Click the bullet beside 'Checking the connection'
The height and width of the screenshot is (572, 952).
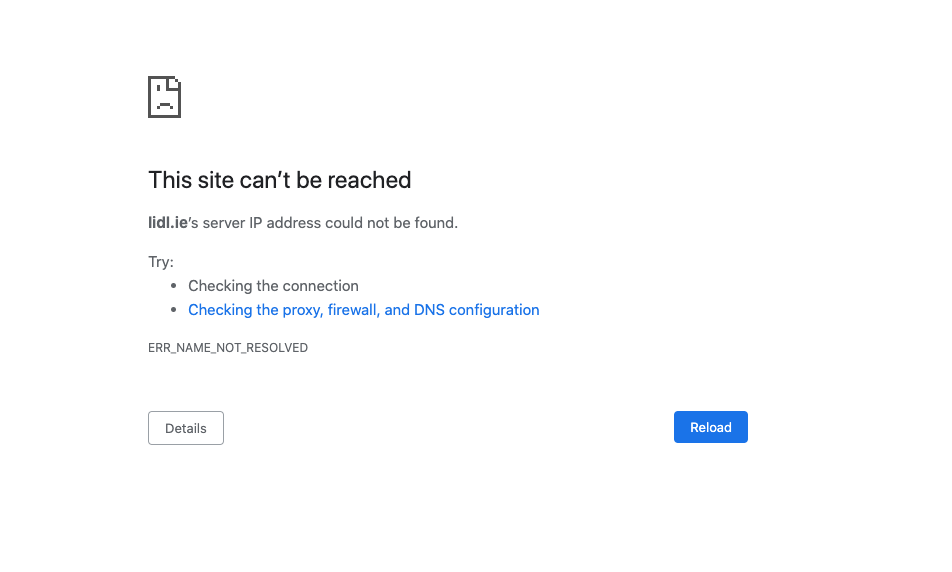click(174, 285)
